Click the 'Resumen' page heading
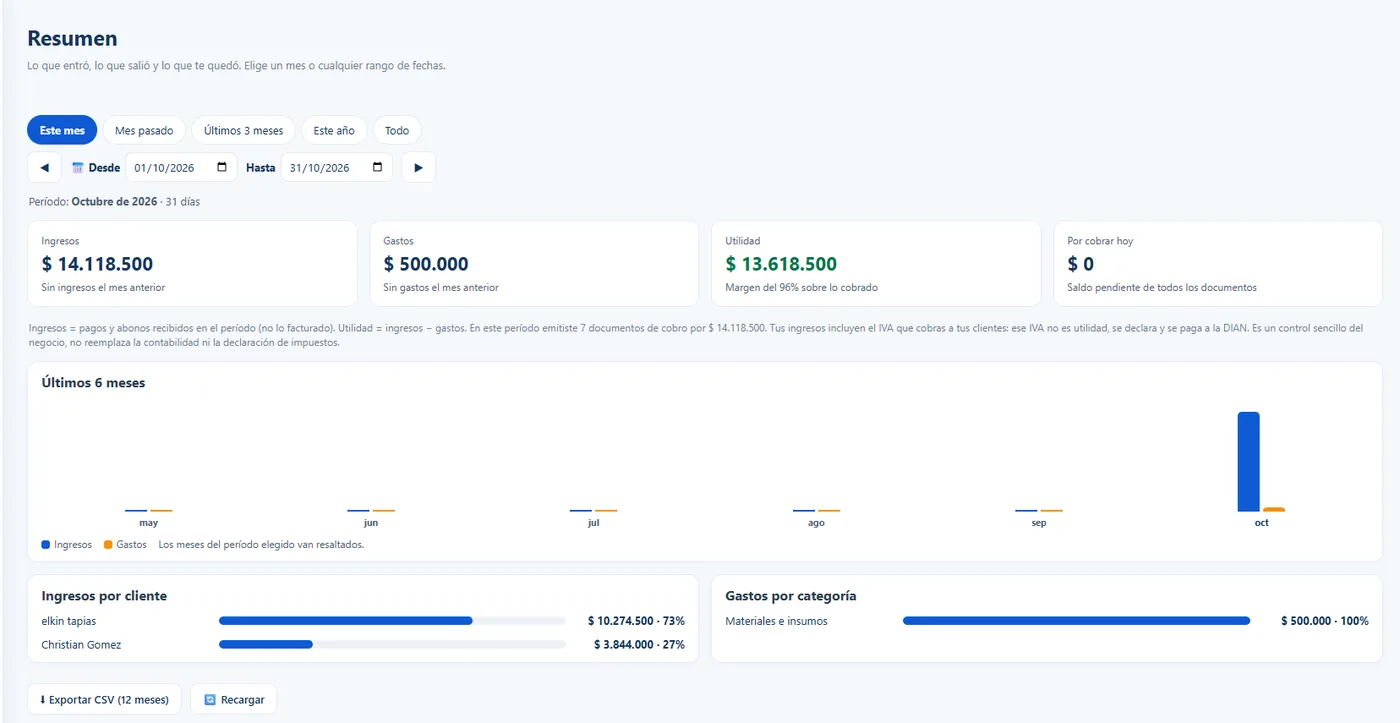The height and width of the screenshot is (723, 1400). (x=72, y=39)
